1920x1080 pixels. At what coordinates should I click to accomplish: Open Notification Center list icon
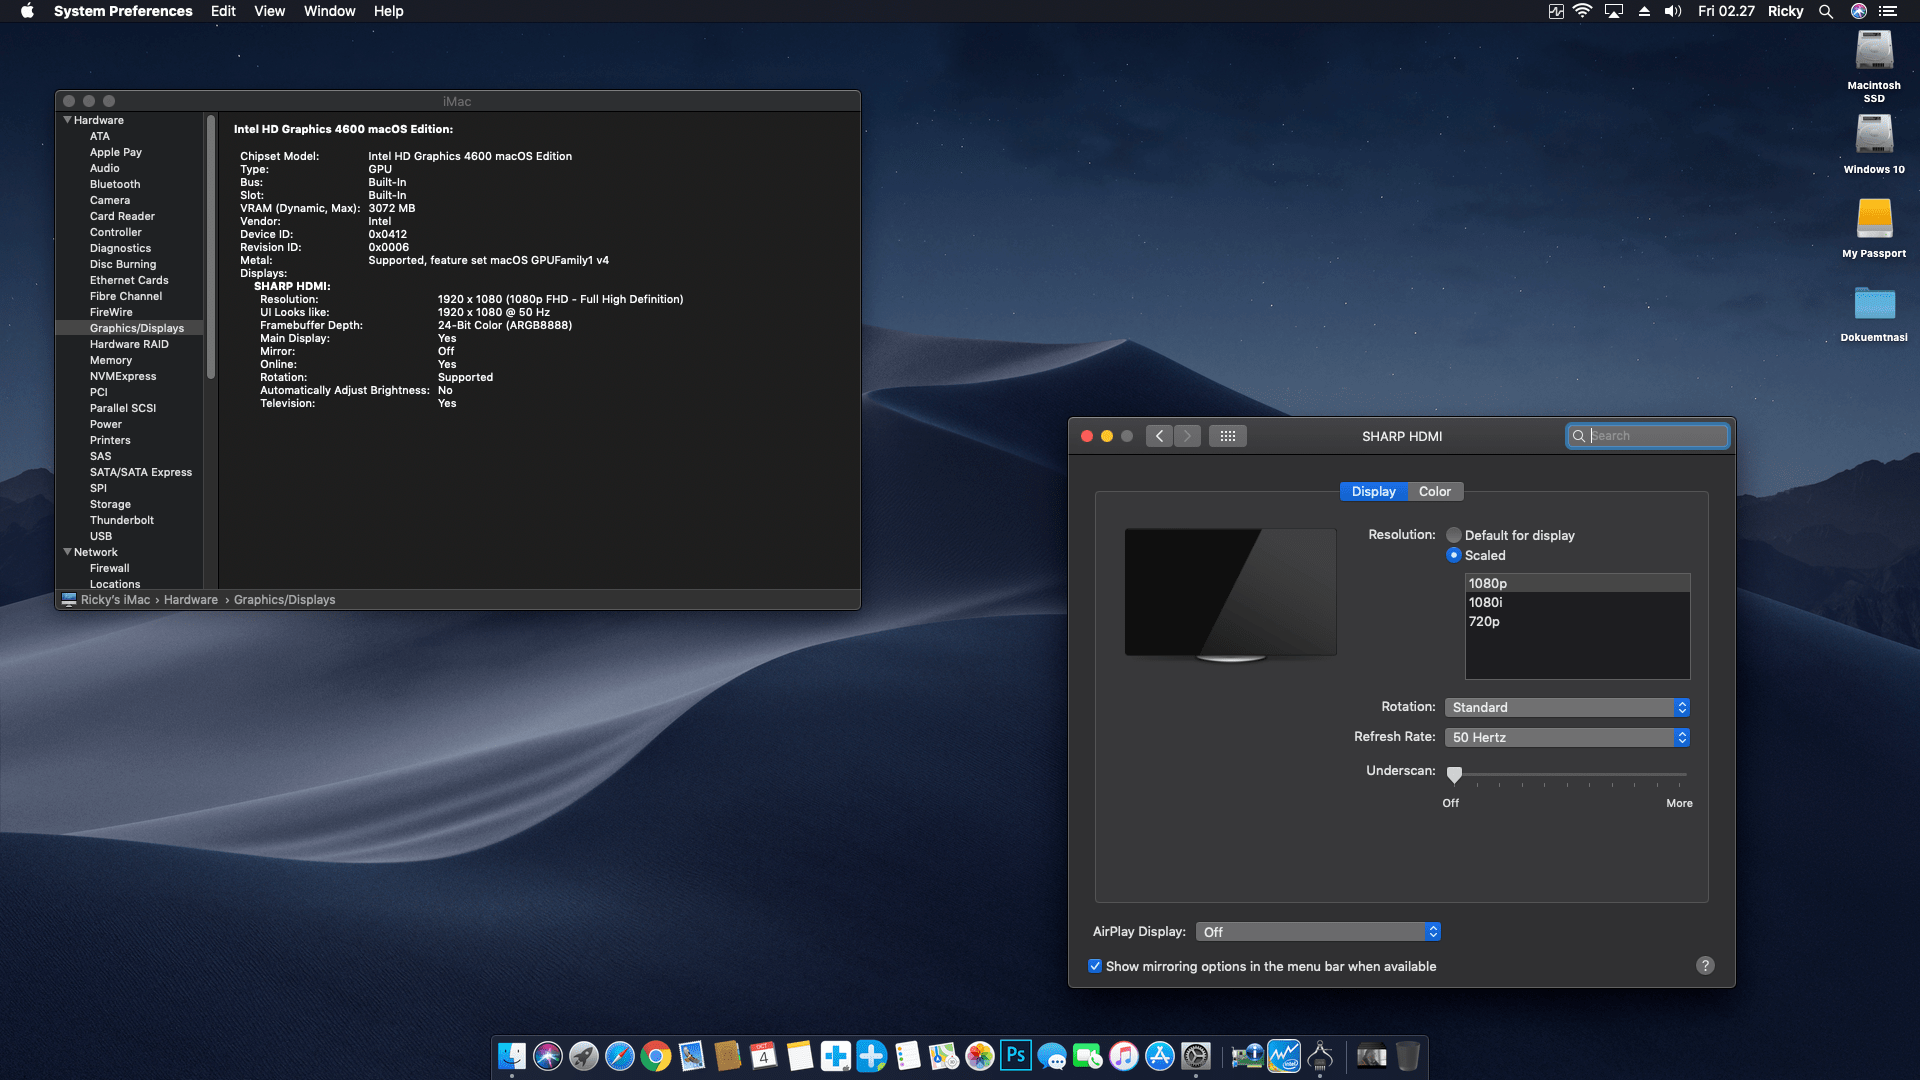coord(1888,11)
